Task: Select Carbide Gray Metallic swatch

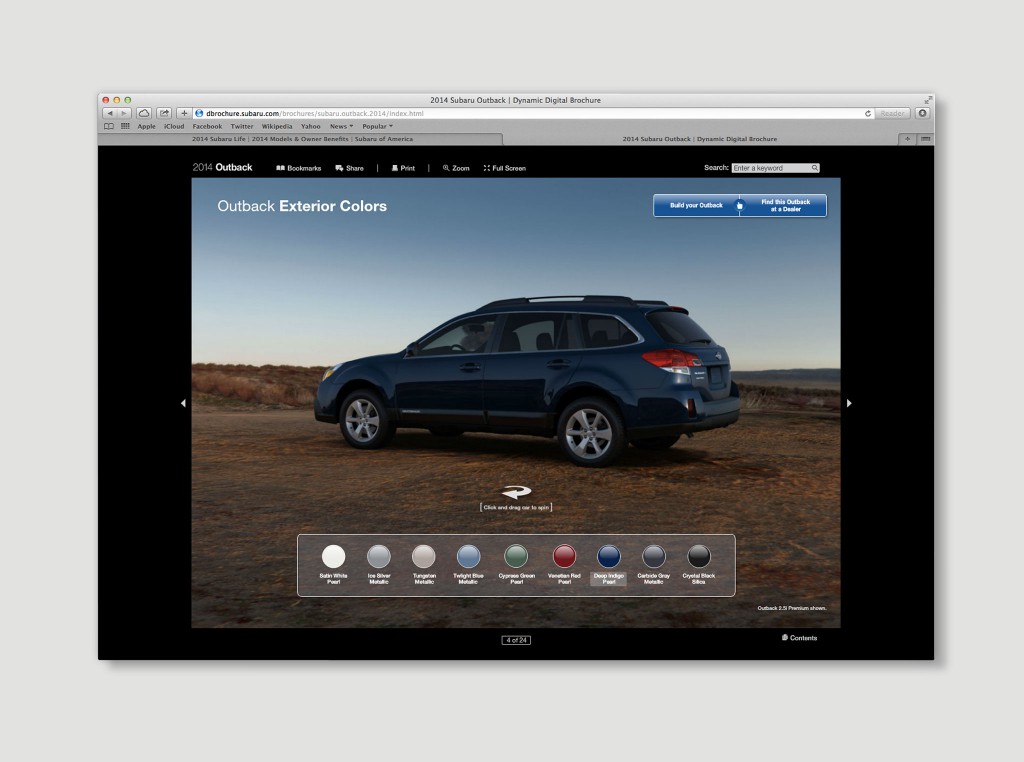Action: [x=654, y=557]
